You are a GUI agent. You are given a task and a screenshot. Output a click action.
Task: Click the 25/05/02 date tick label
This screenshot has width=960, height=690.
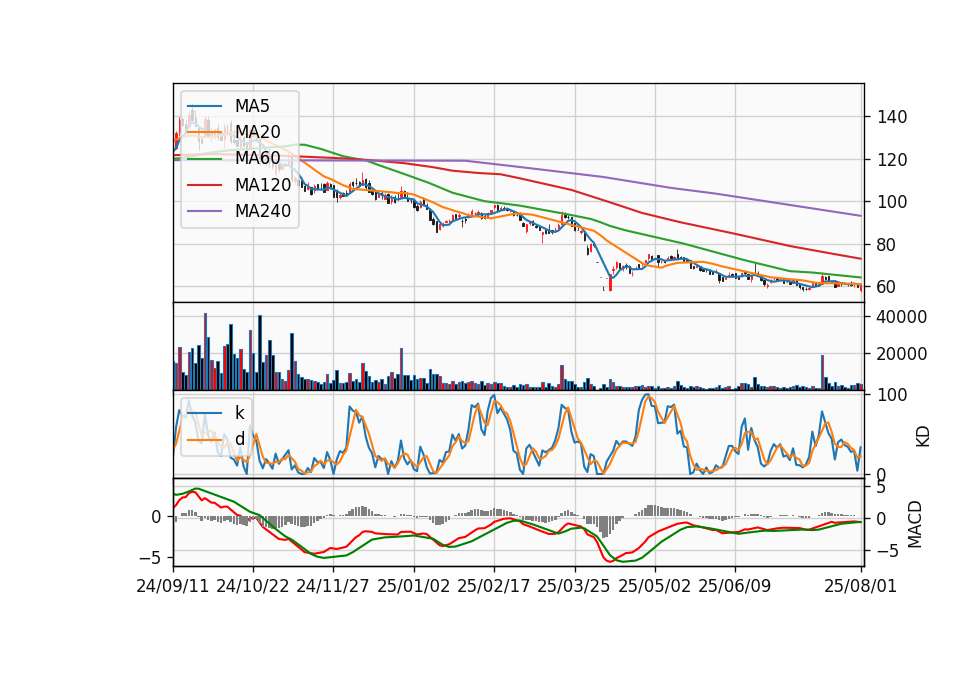coord(654,586)
